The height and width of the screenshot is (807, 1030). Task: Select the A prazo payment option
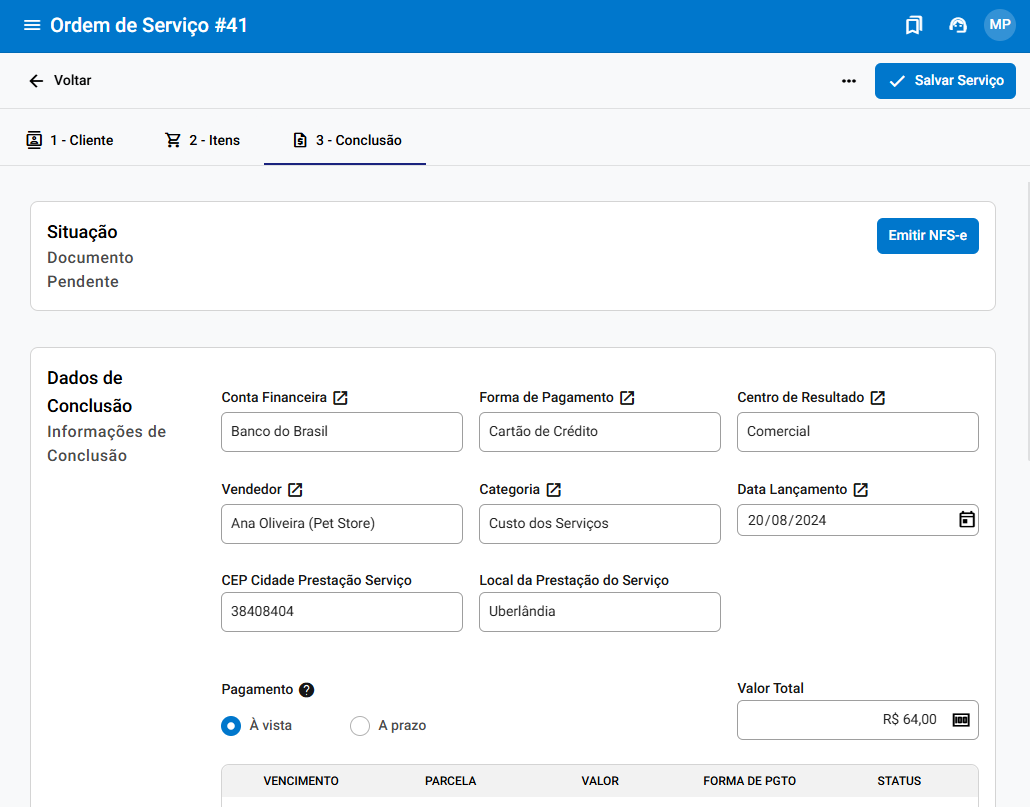360,726
